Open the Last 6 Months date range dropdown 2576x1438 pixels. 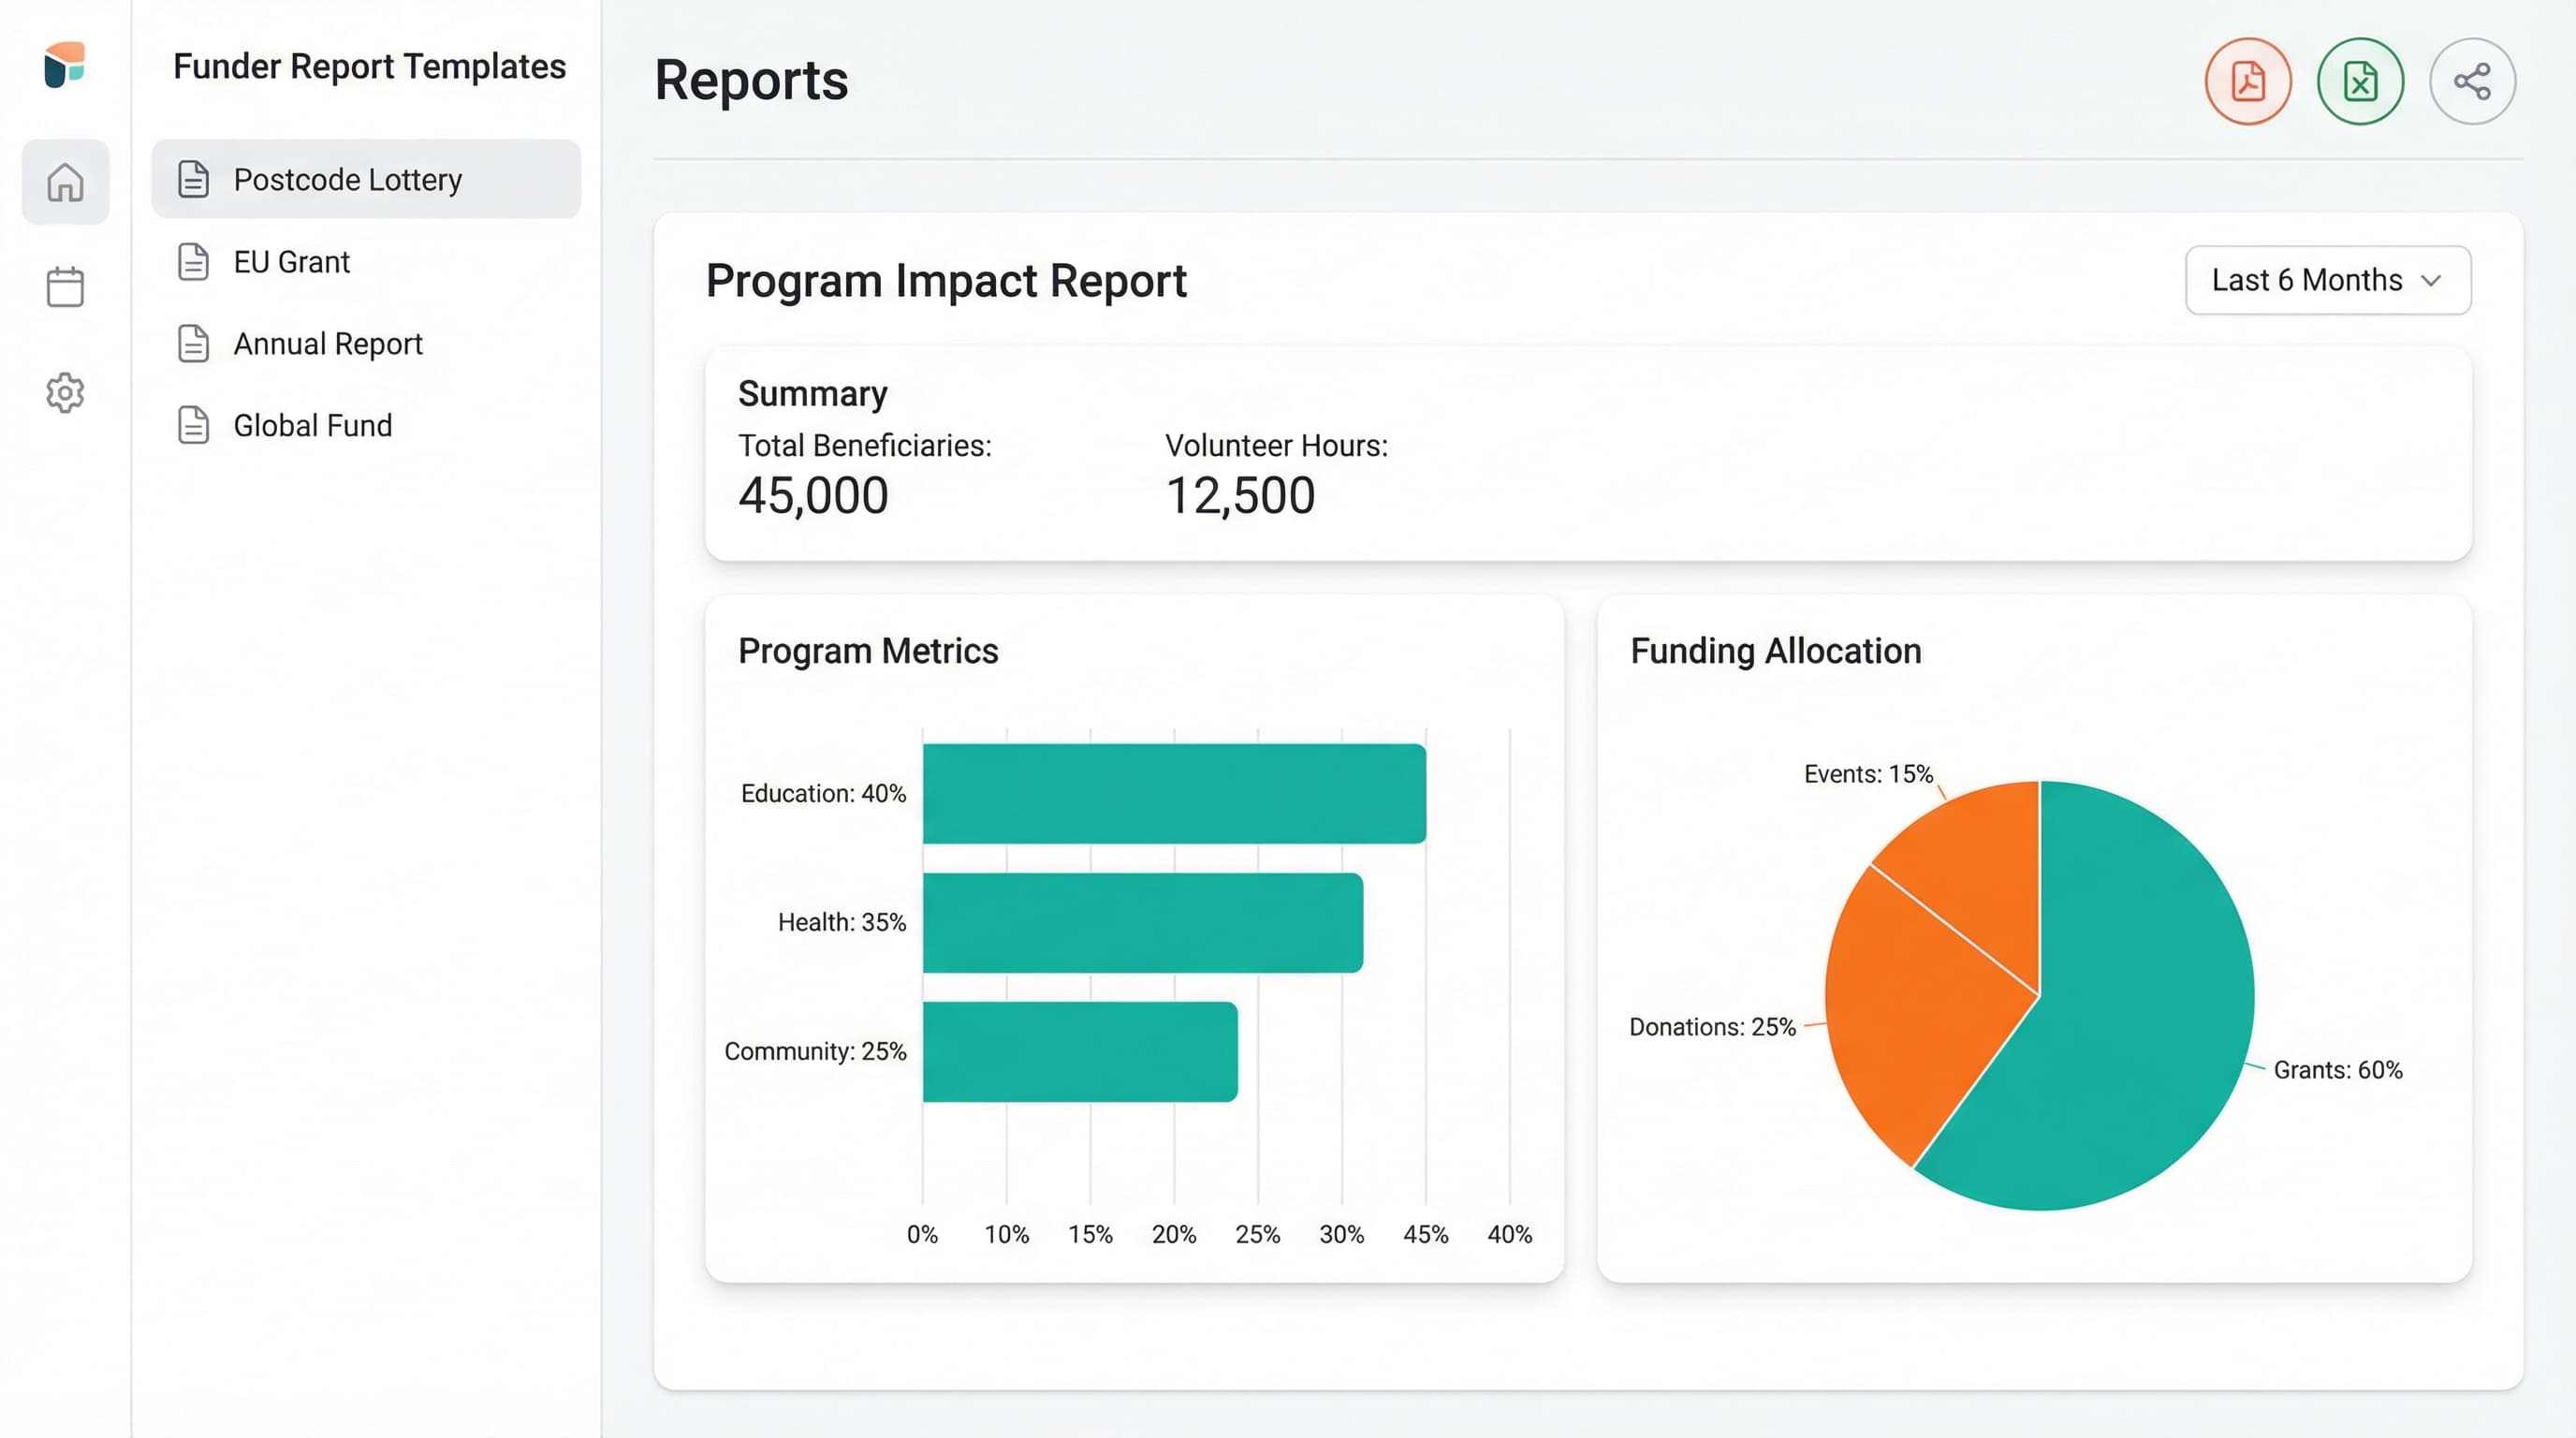pos(2327,280)
